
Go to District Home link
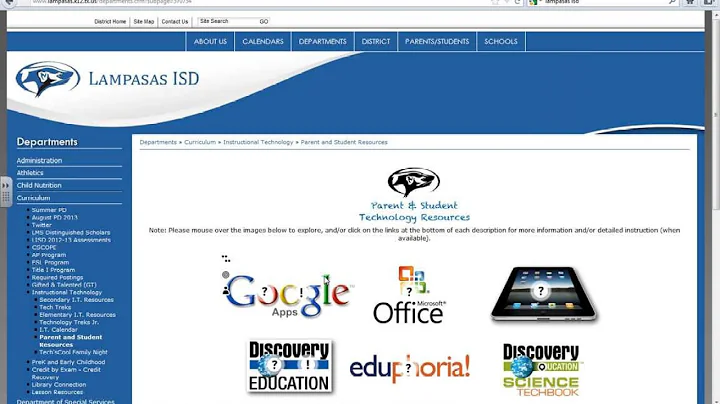point(110,22)
